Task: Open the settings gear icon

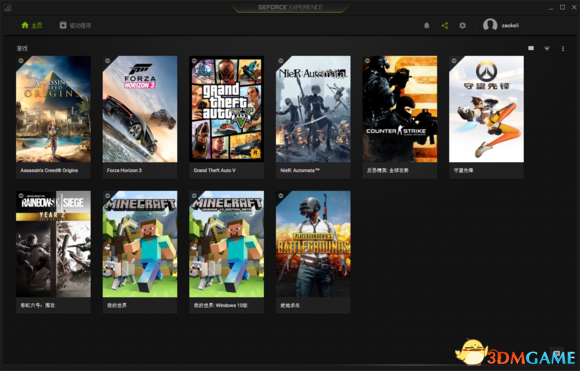Action: coord(462,25)
